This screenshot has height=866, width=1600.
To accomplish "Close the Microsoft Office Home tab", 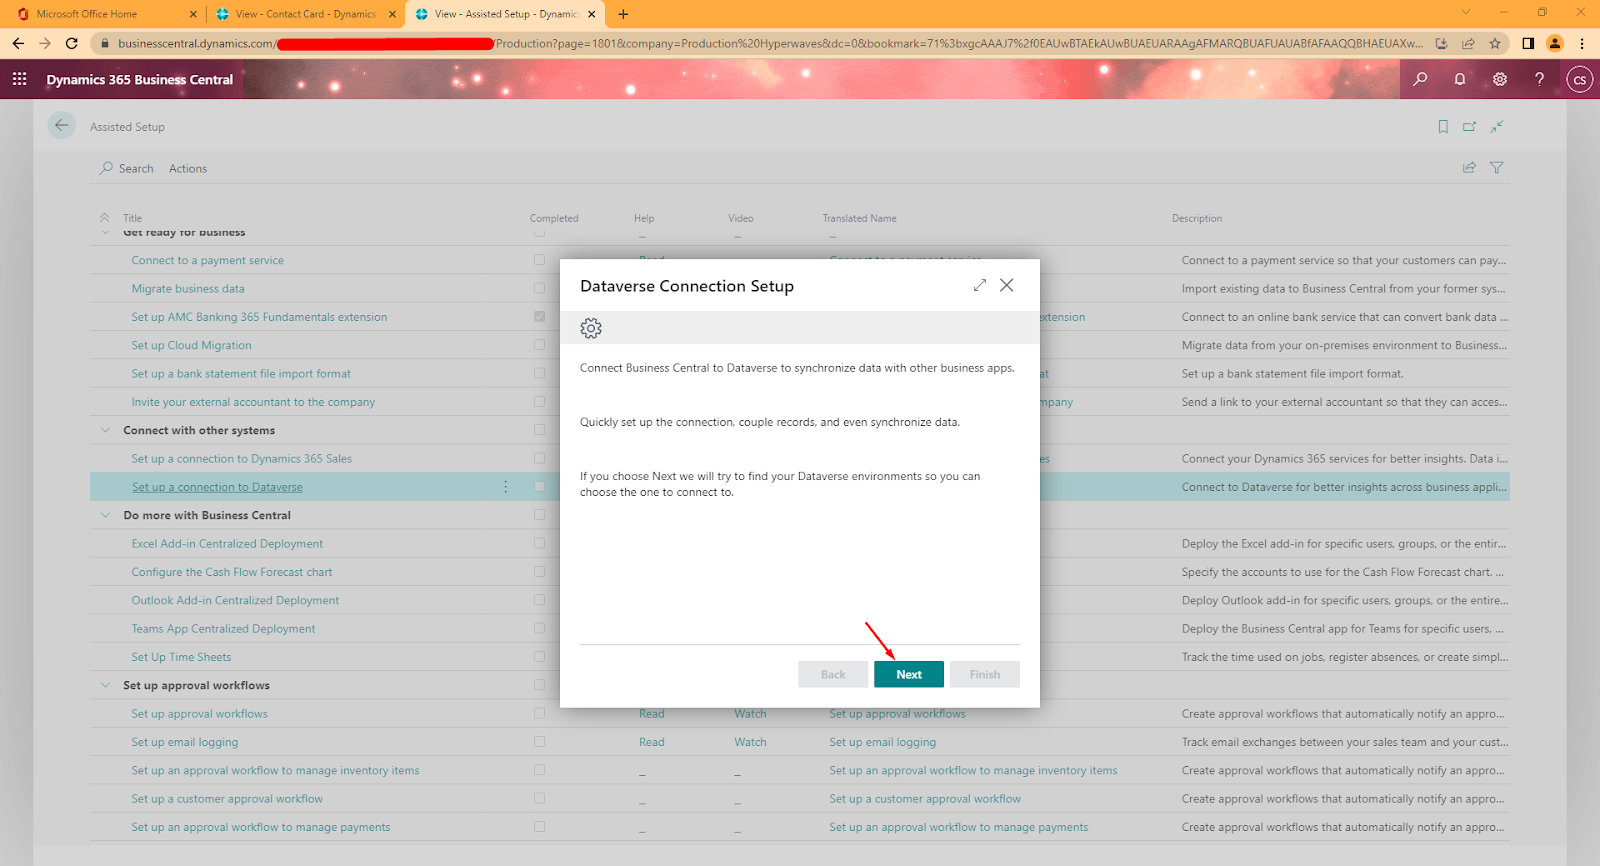I will tap(193, 14).
